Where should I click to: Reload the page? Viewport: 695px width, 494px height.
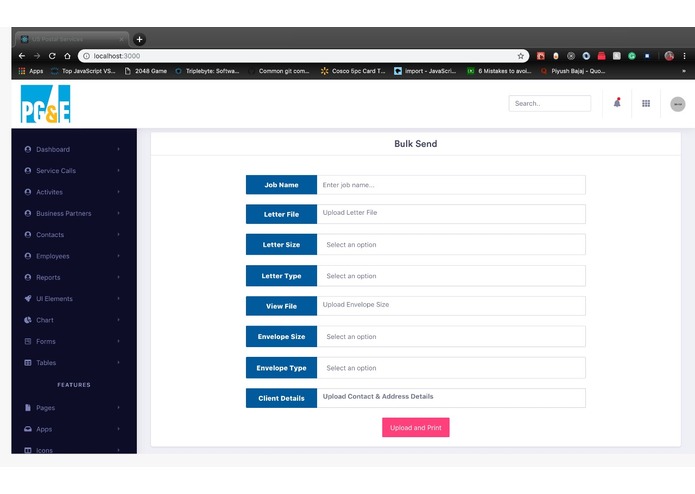click(52, 56)
